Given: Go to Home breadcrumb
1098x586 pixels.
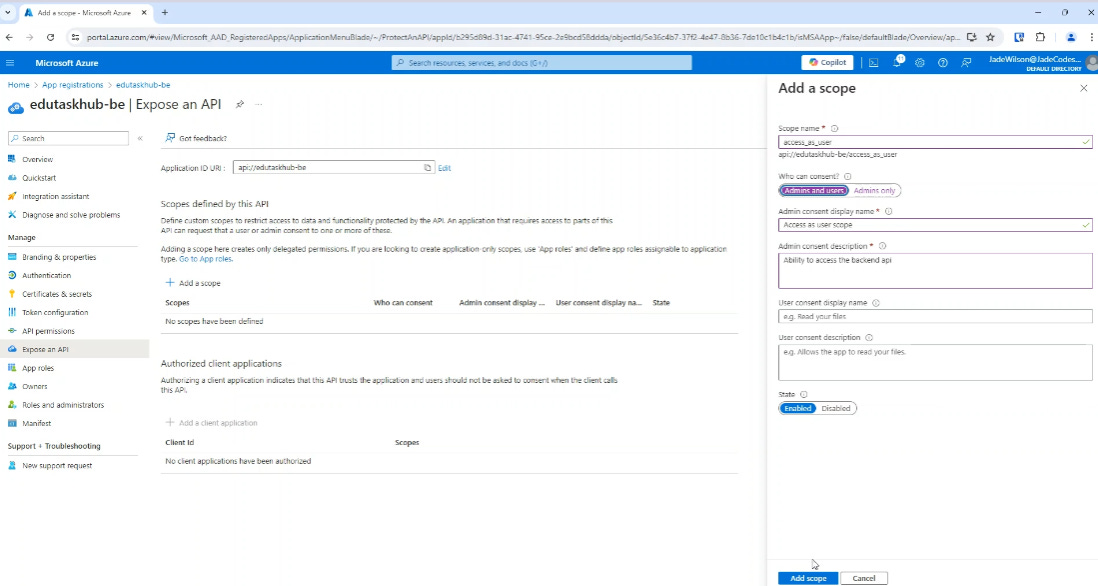Looking at the screenshot, I should coord(18,85).
